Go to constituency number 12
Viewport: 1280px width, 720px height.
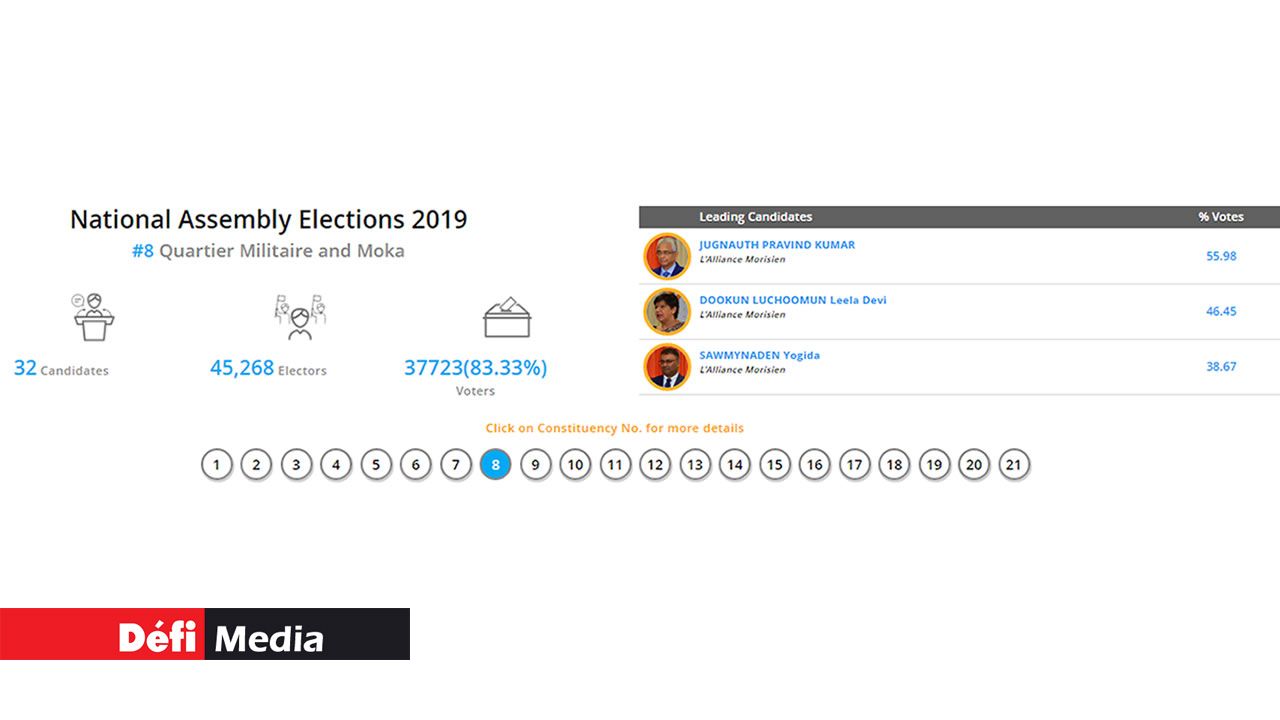click(655, 465)
